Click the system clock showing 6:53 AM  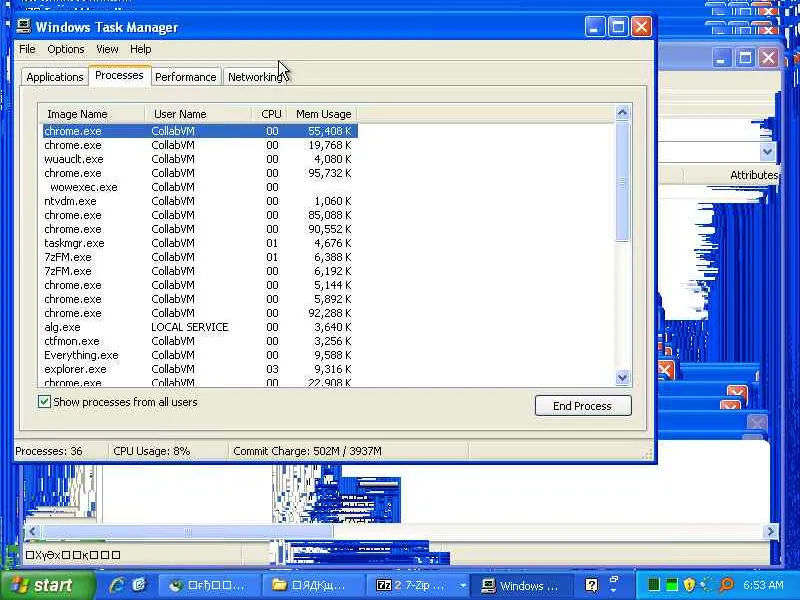[763, 585]
